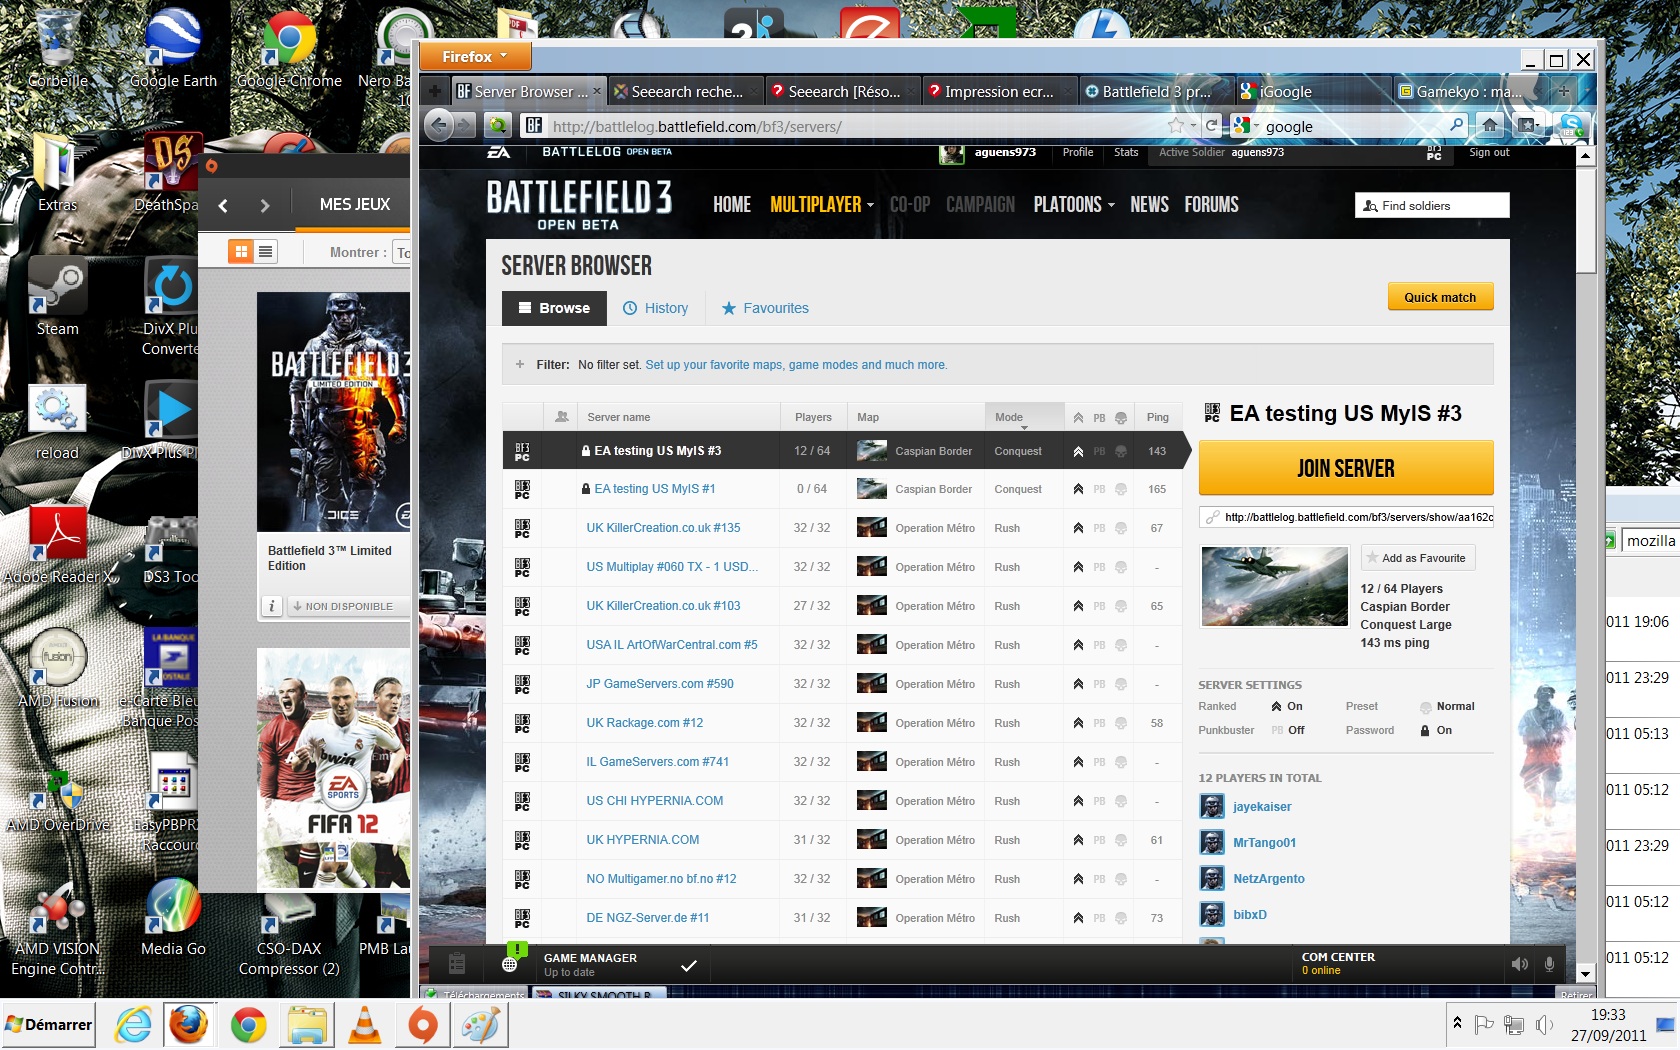1680x1050 pixels.
Task: Open Google Chrome from taskbar
Action: tap(249, 1025)
